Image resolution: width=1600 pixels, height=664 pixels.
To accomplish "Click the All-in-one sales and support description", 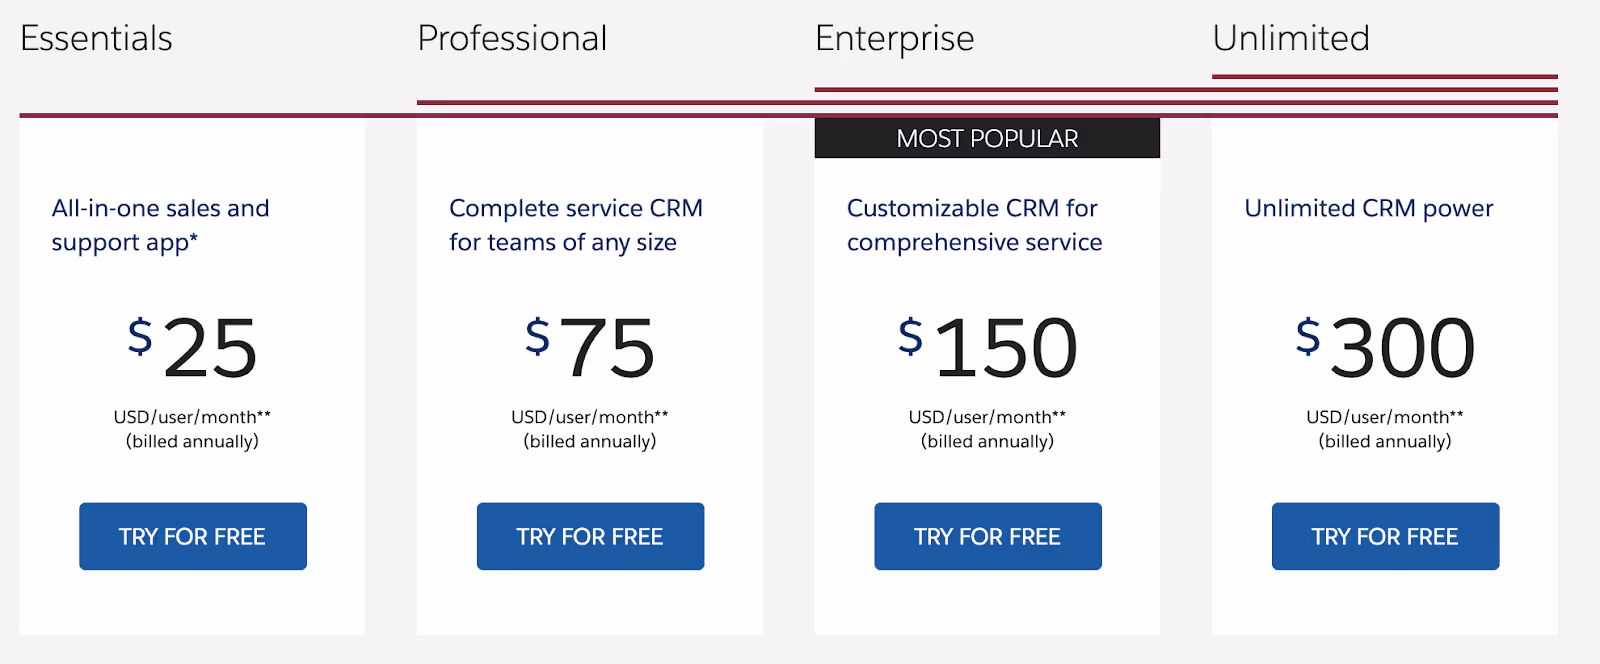I will 160,224.
